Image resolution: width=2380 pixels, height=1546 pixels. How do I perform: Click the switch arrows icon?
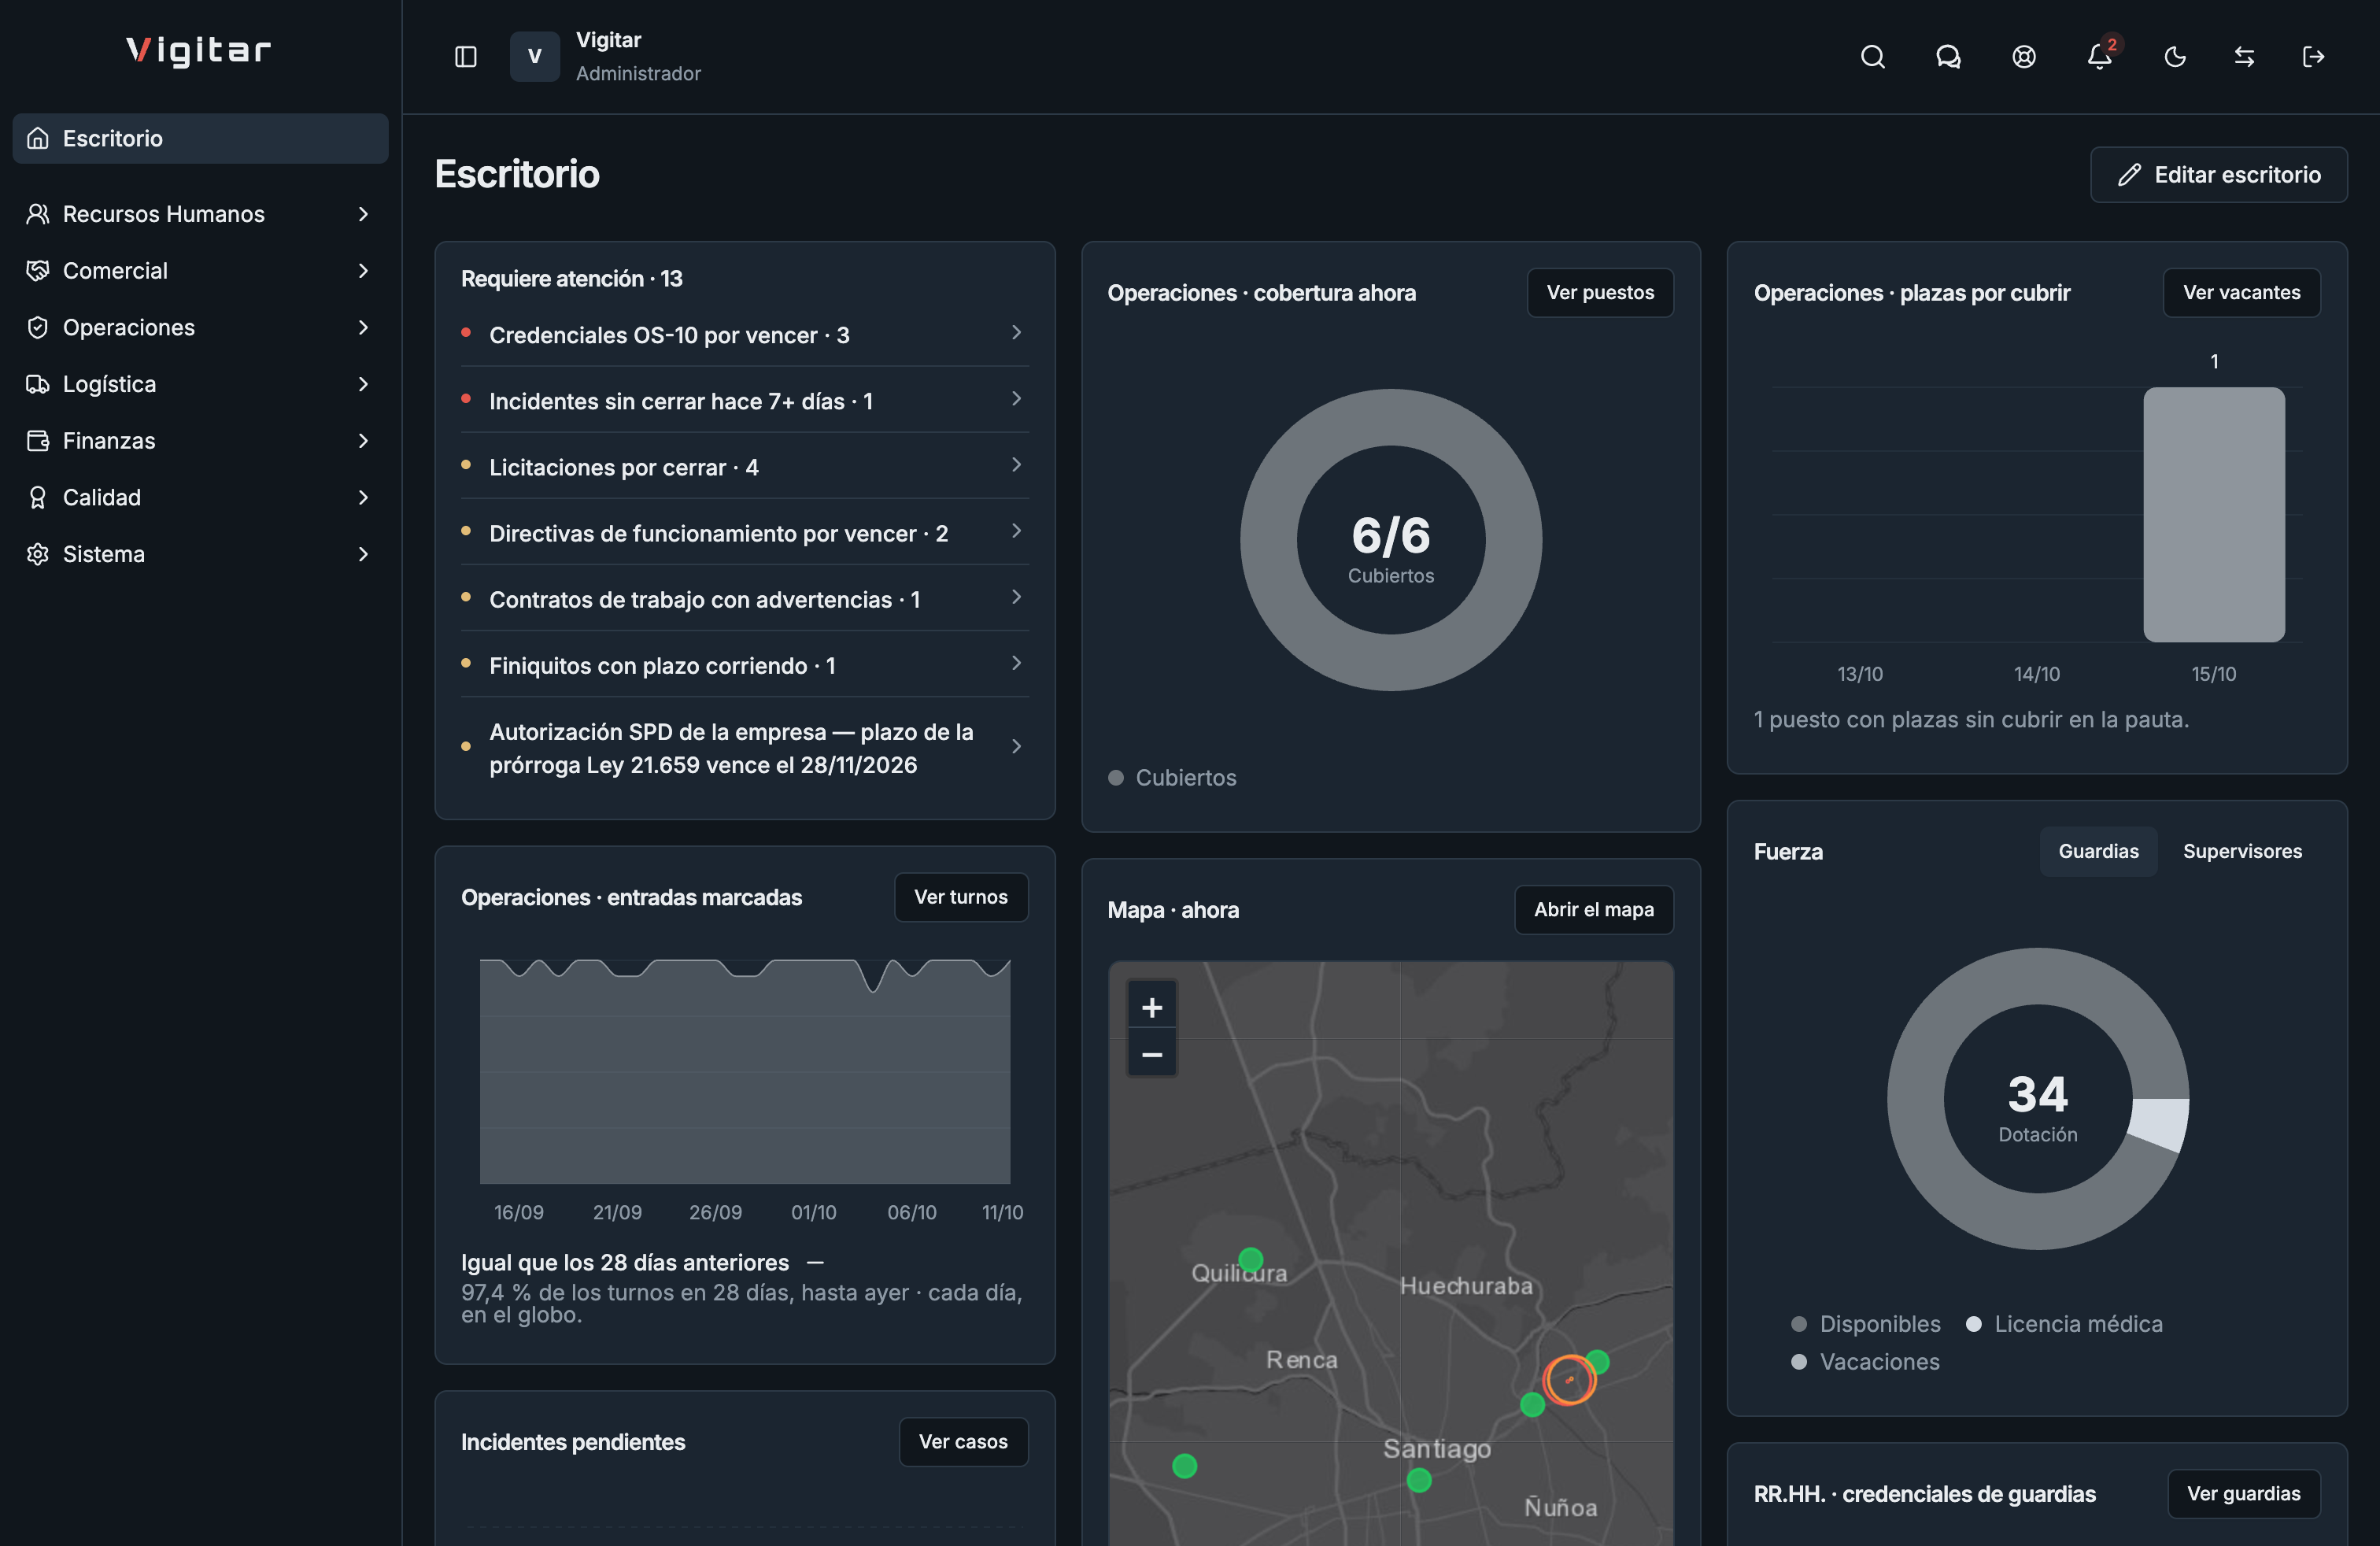tap(2244, 56)
